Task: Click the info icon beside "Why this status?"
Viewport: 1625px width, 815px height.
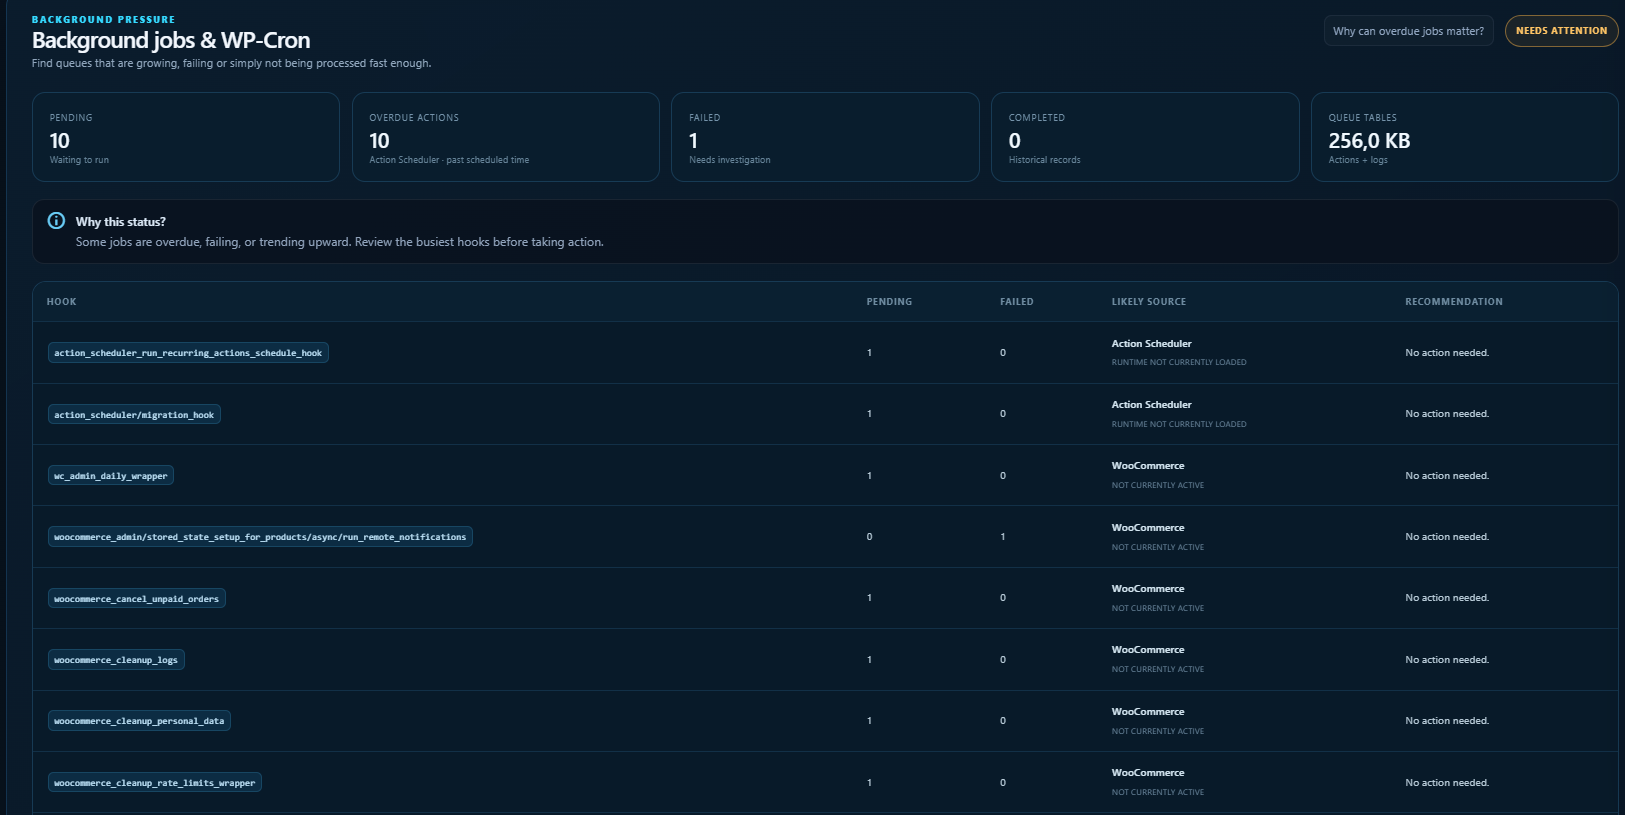Action: [x=56, y=221]
